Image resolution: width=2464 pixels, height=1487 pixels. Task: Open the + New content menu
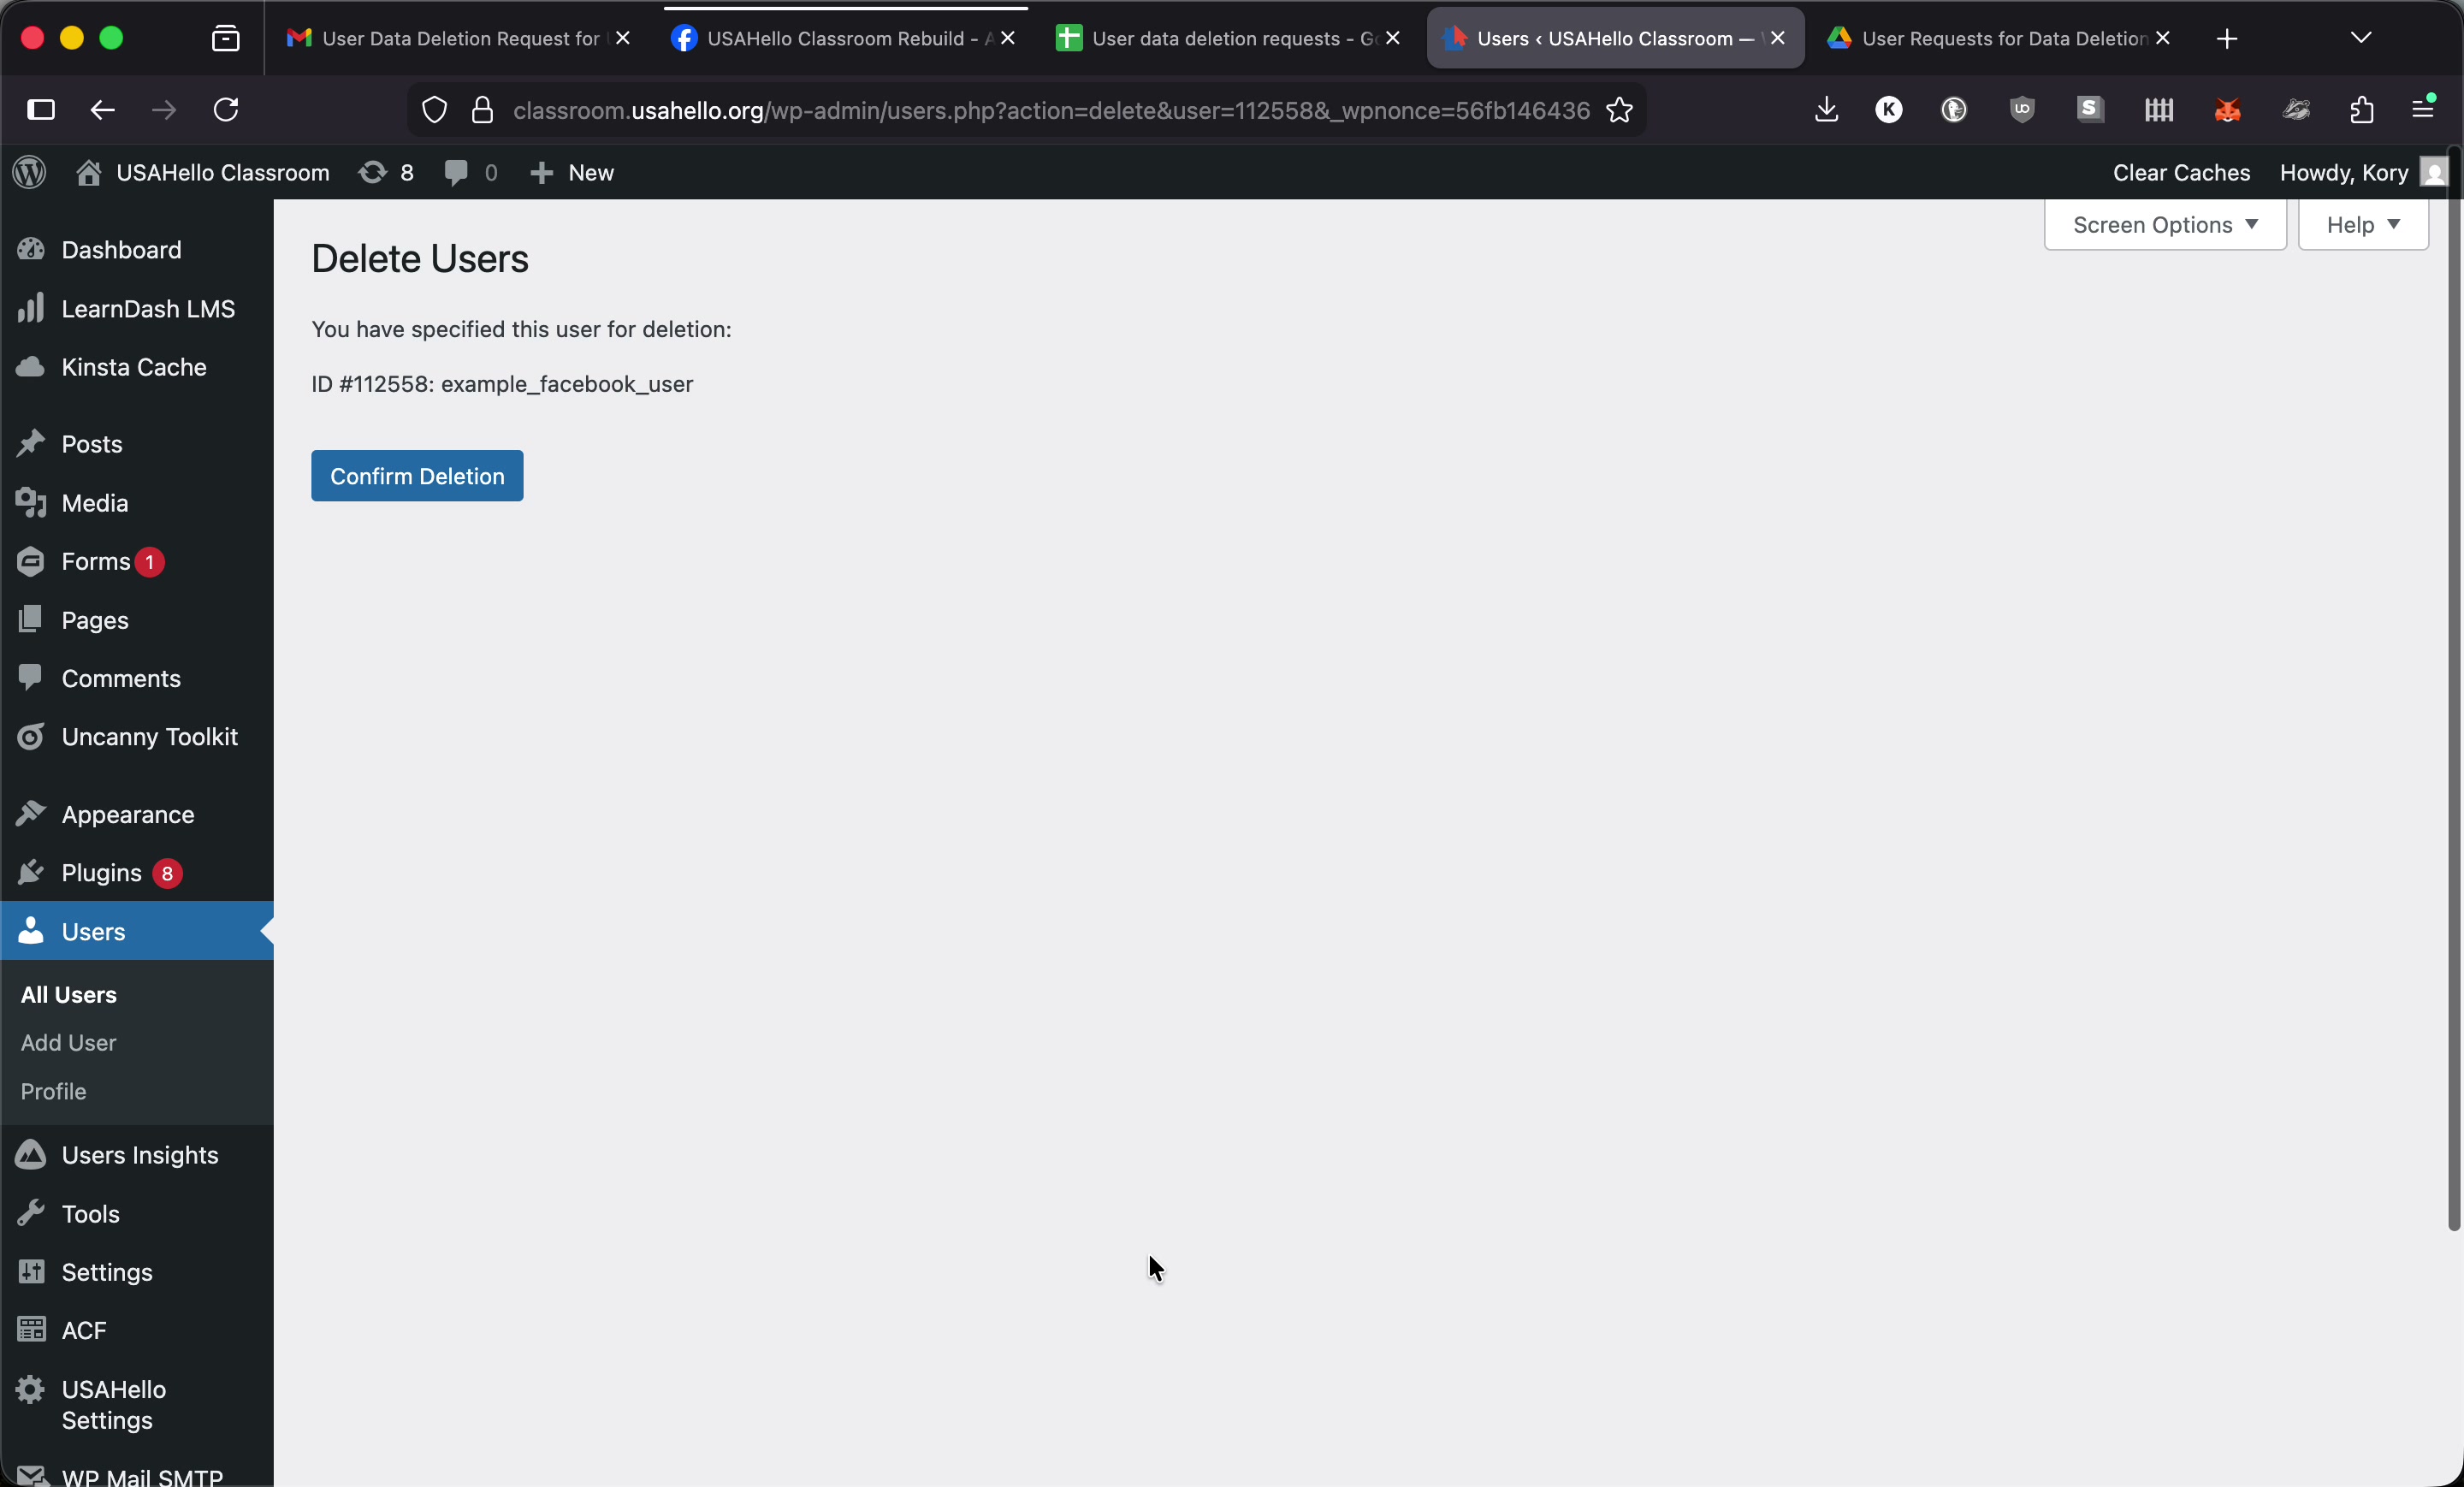tap(571, 172)
